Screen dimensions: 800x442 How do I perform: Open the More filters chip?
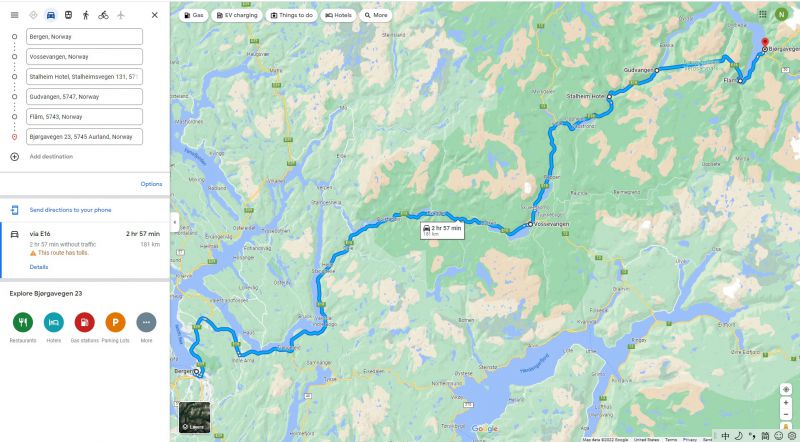tap(376, 15)
